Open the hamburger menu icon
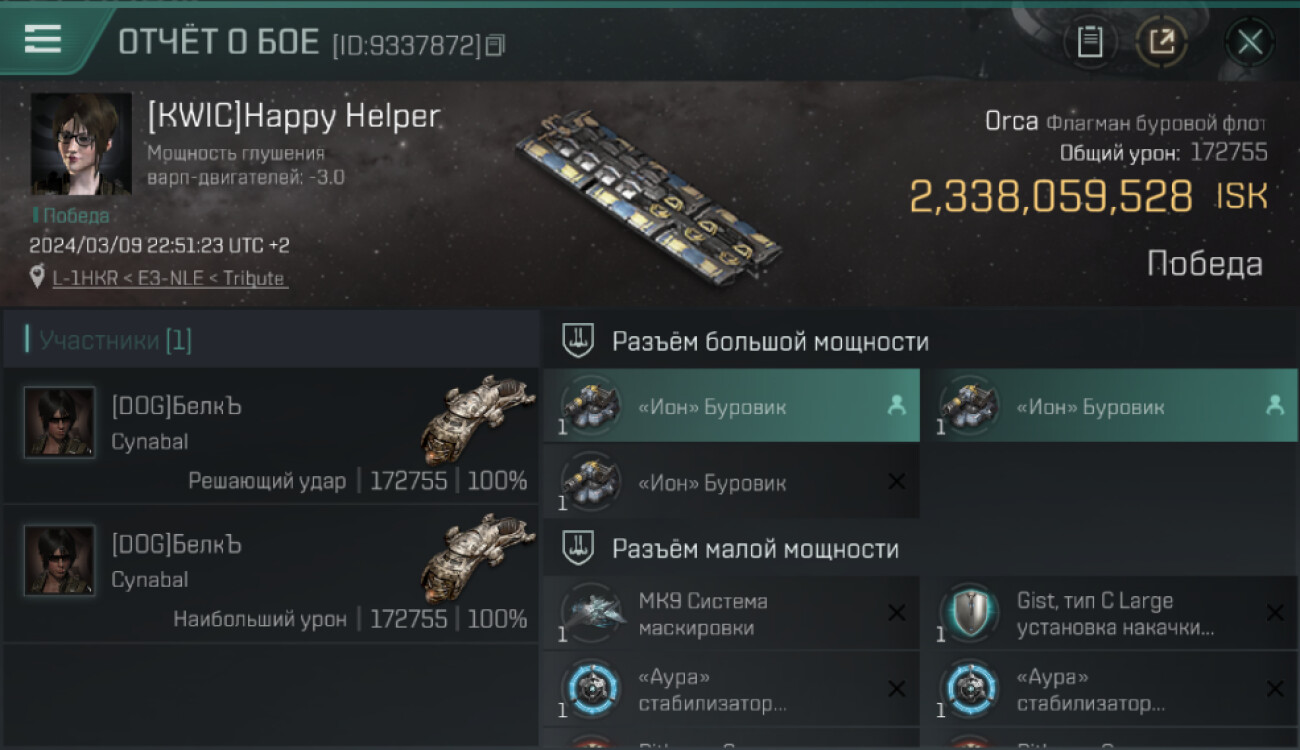Screen dimensions: 1300x750 (x=42, y=39)
